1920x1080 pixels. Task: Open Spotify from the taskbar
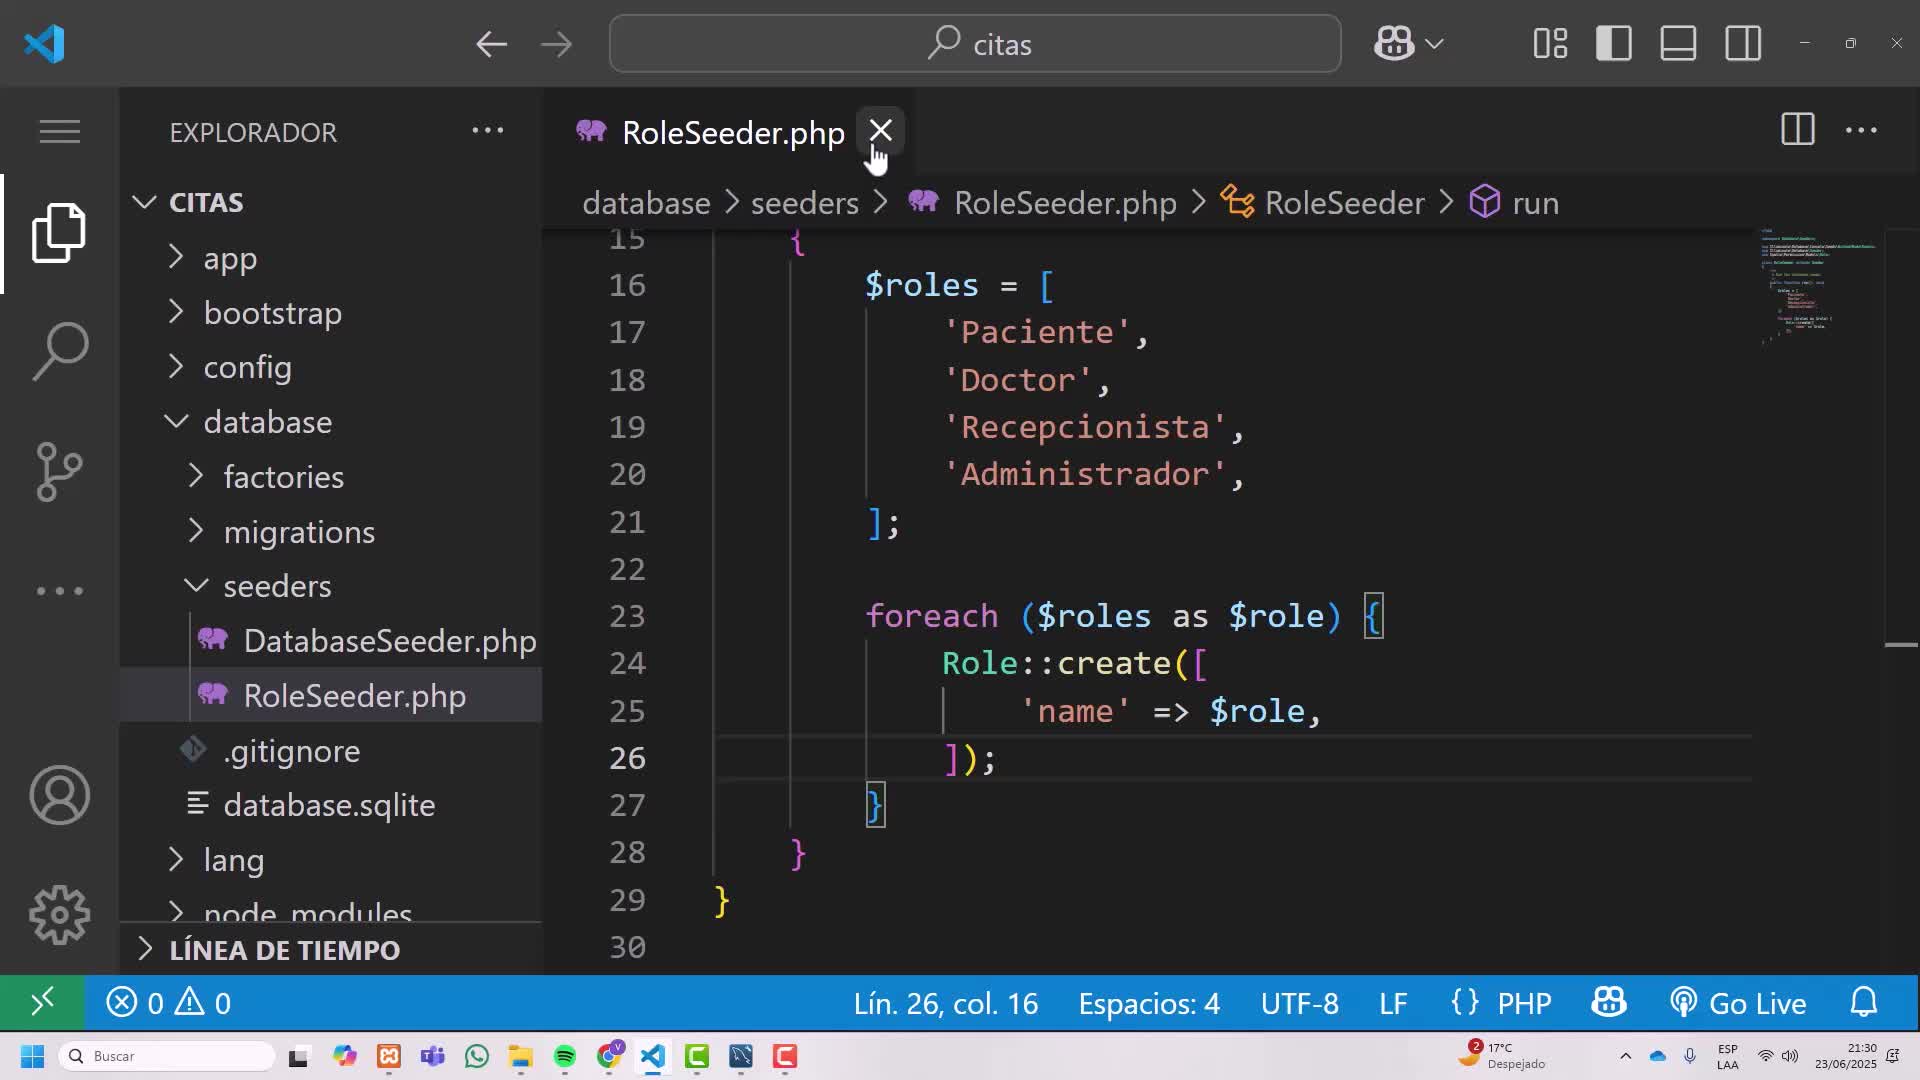pyautogui.click(x=565, y=1056)
